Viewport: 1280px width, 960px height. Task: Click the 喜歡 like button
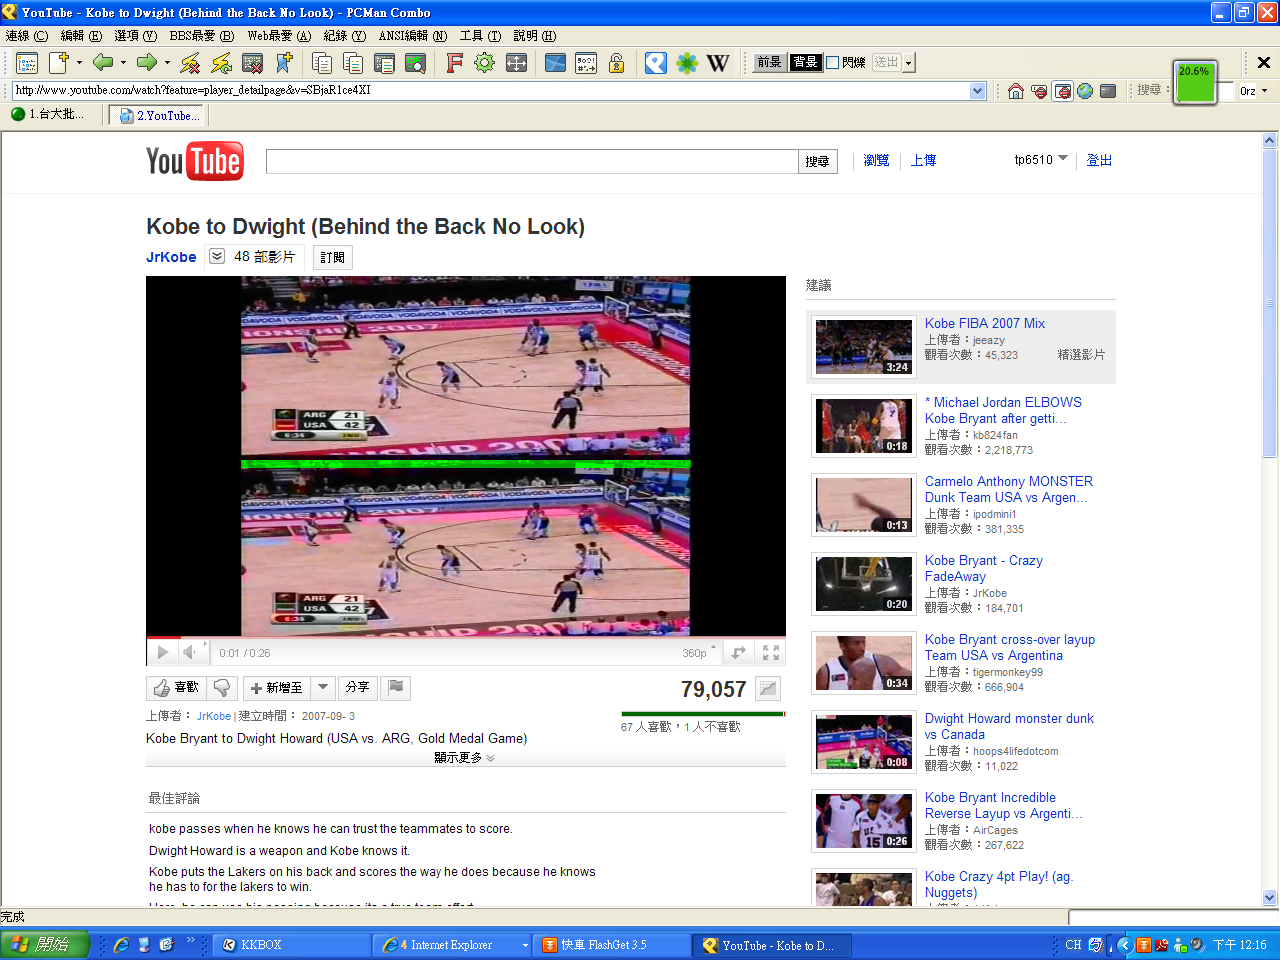pos(175,688)
